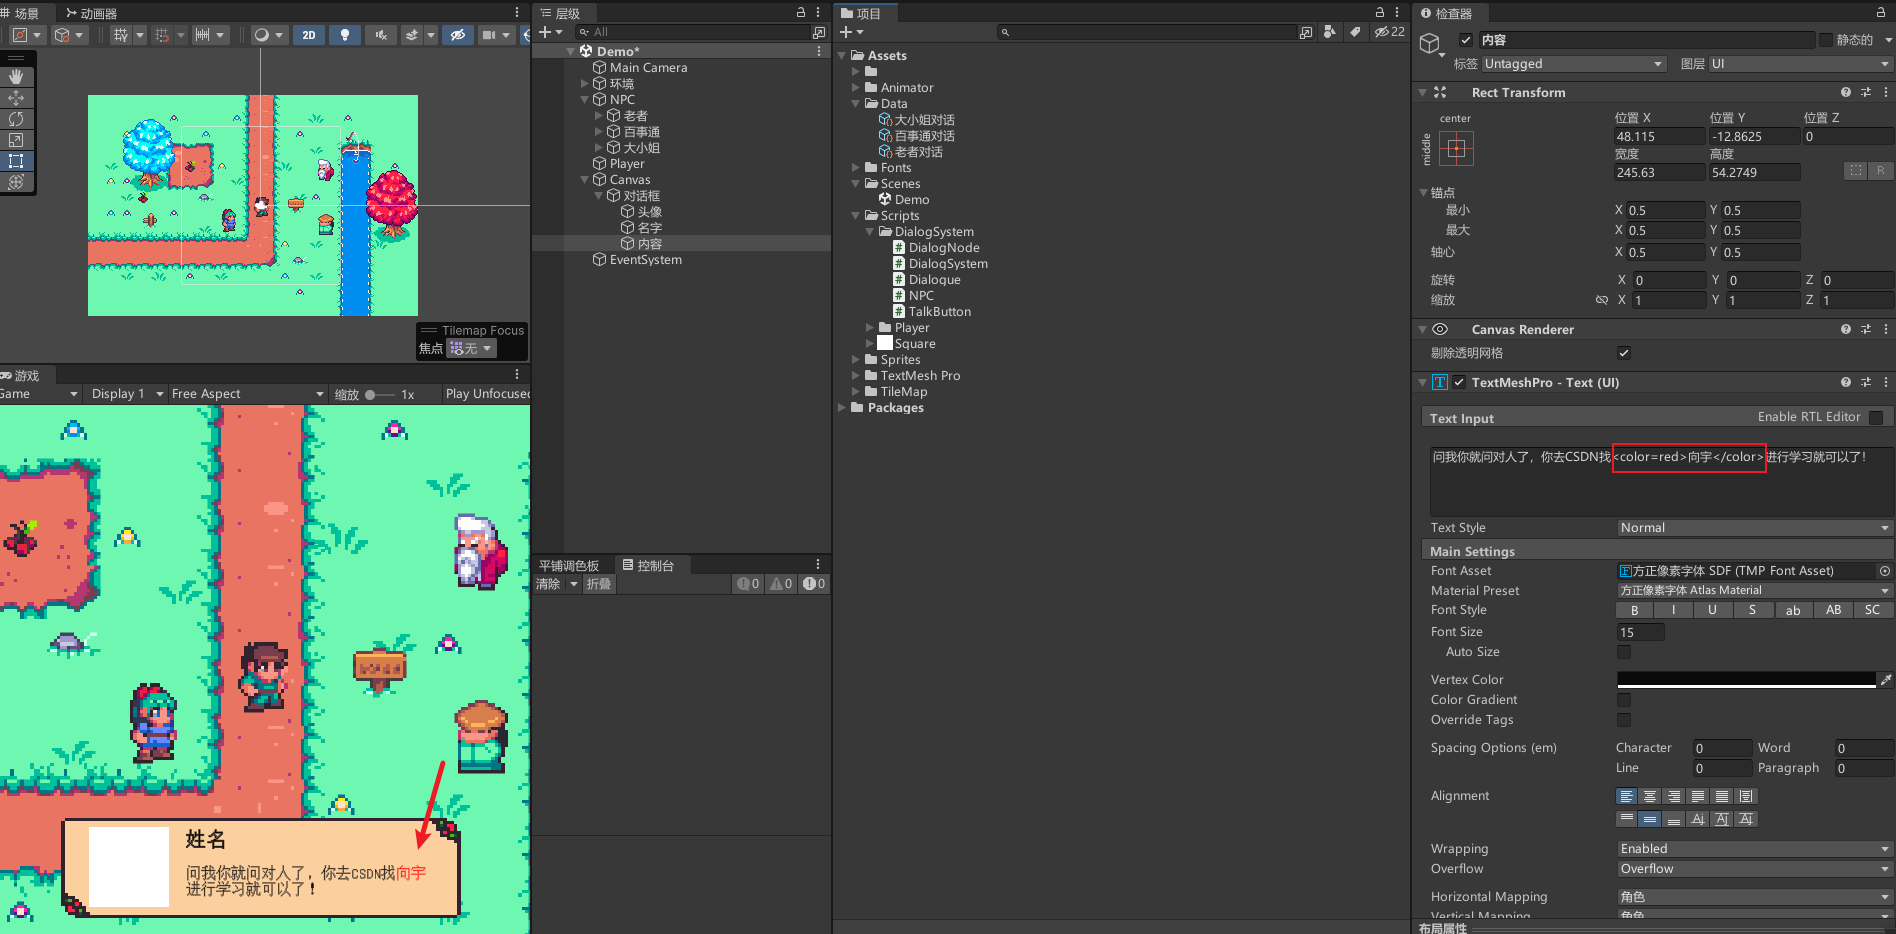
Task: Open the DialogSystem script asset
Action: tap(947, 264)
